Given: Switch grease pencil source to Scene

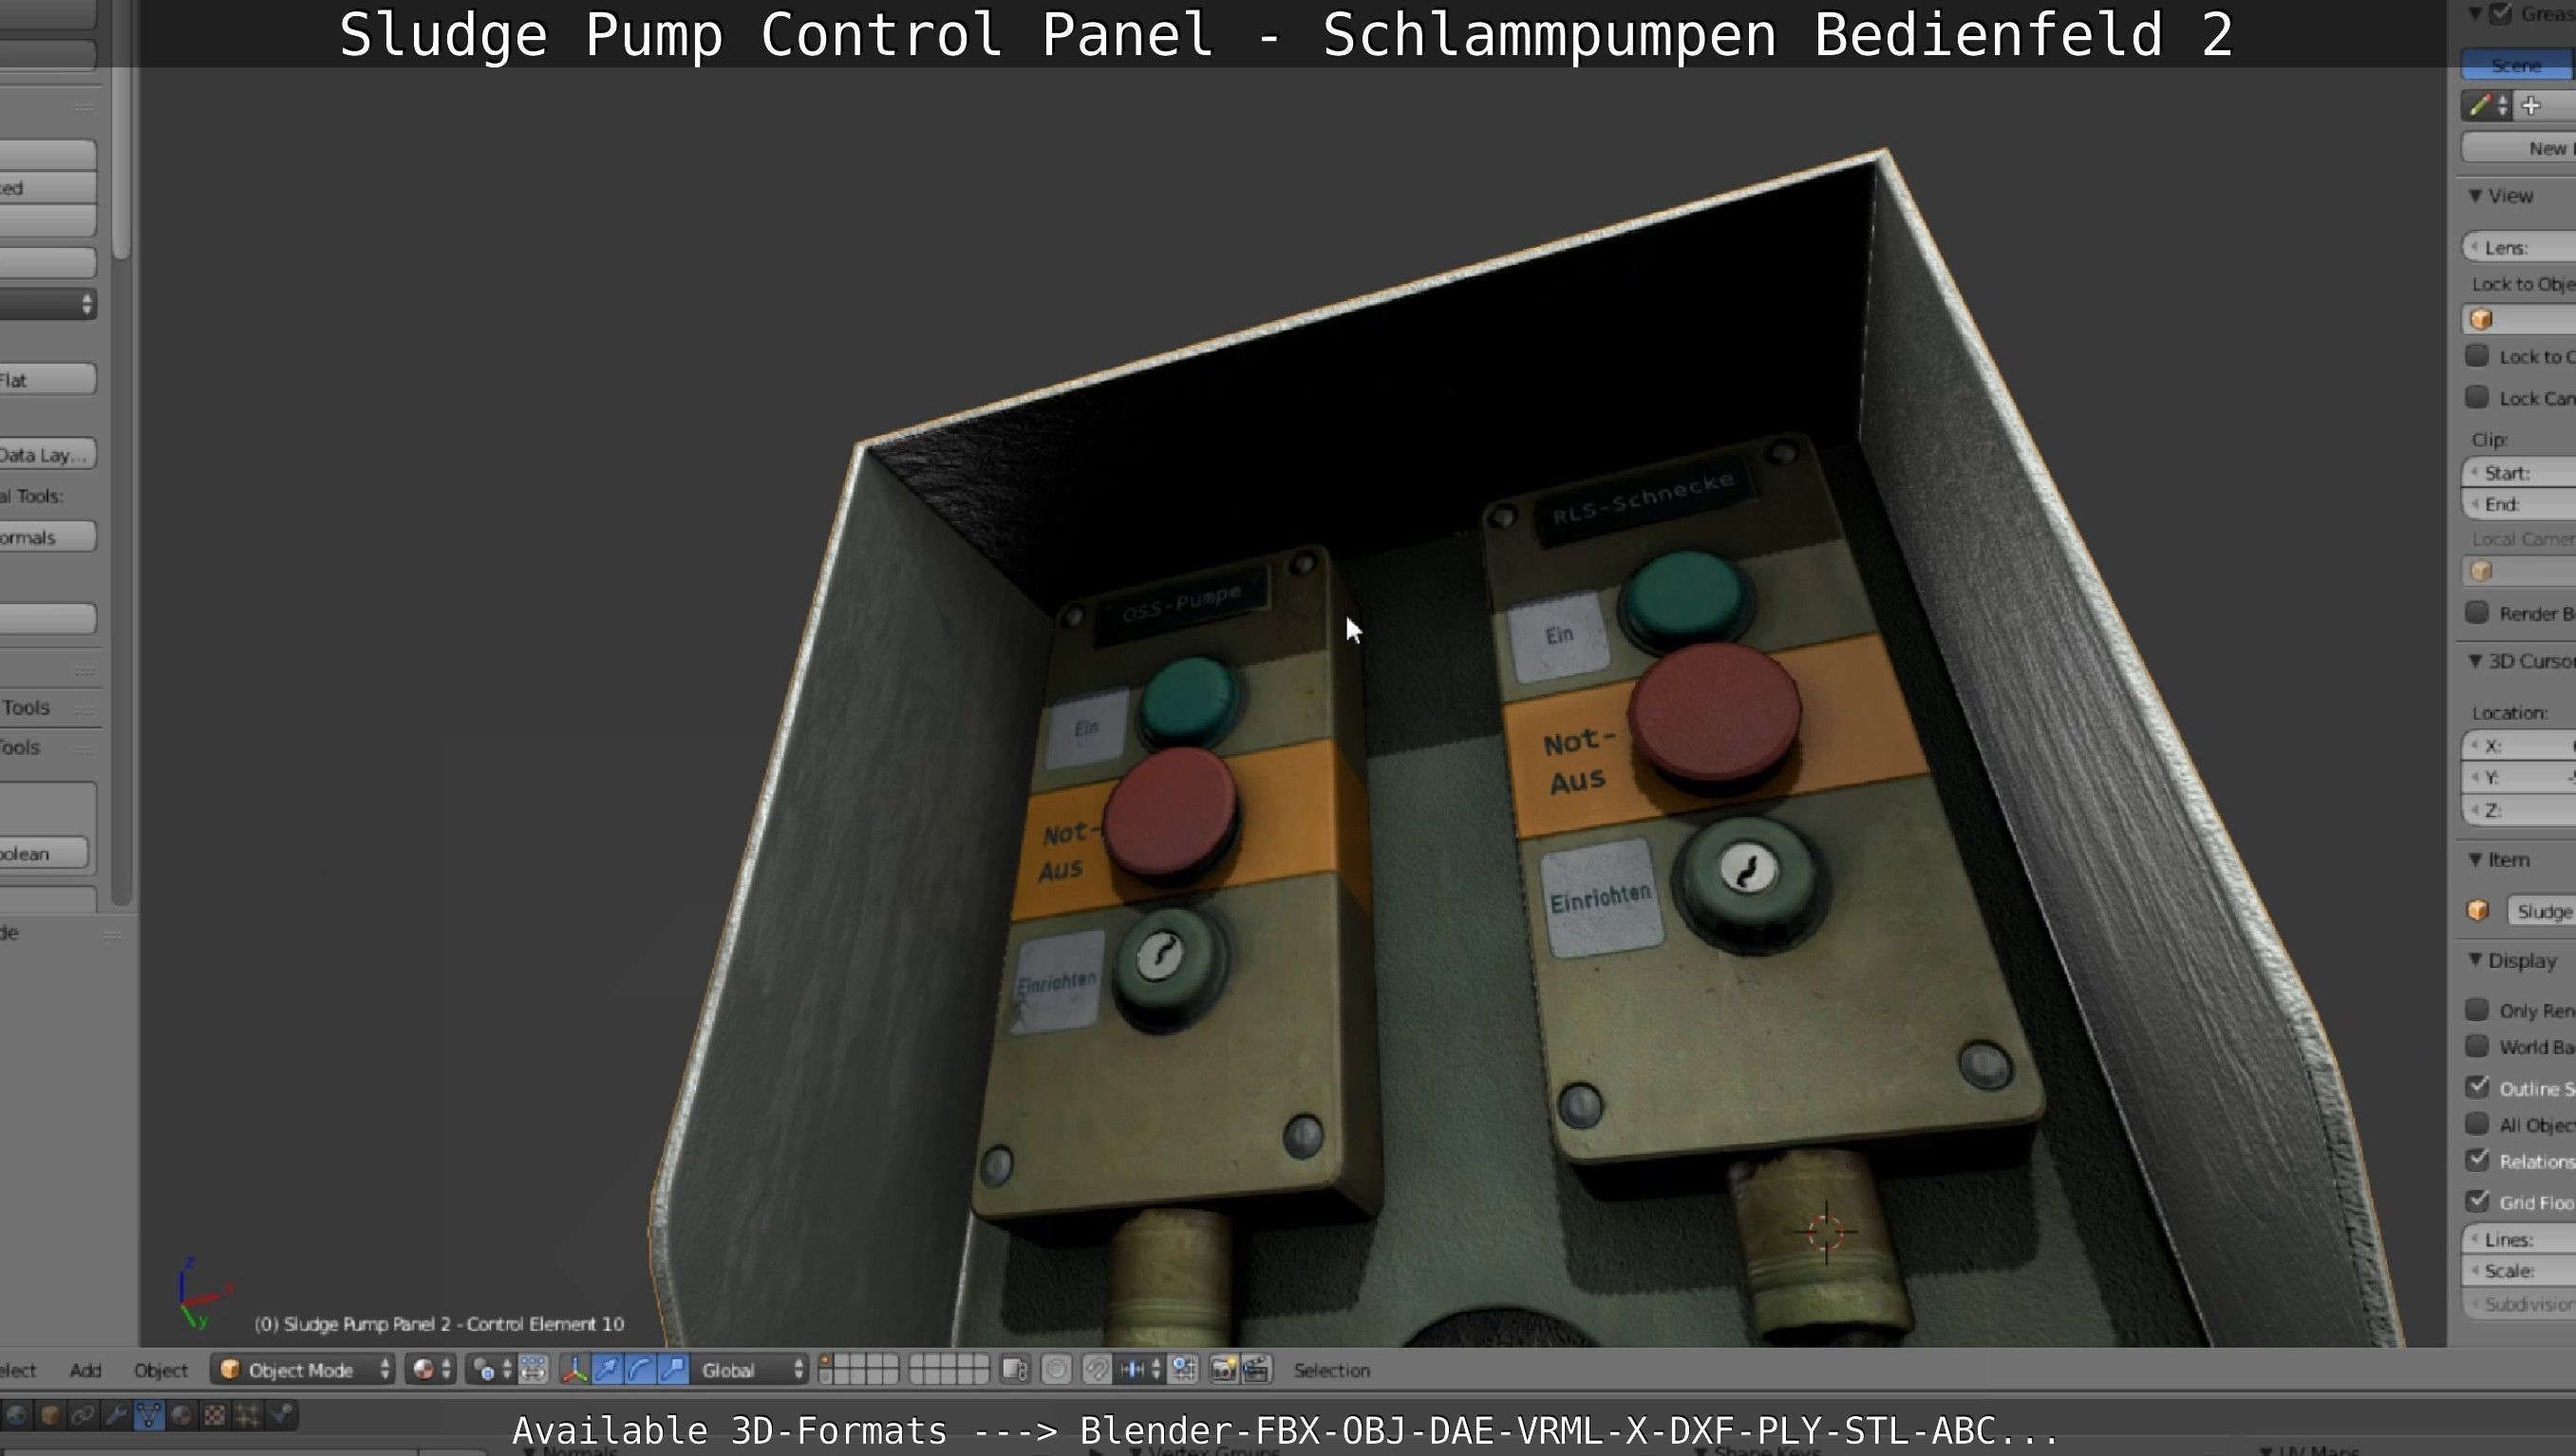Looking at the screenshot, I should [2518, 65].
